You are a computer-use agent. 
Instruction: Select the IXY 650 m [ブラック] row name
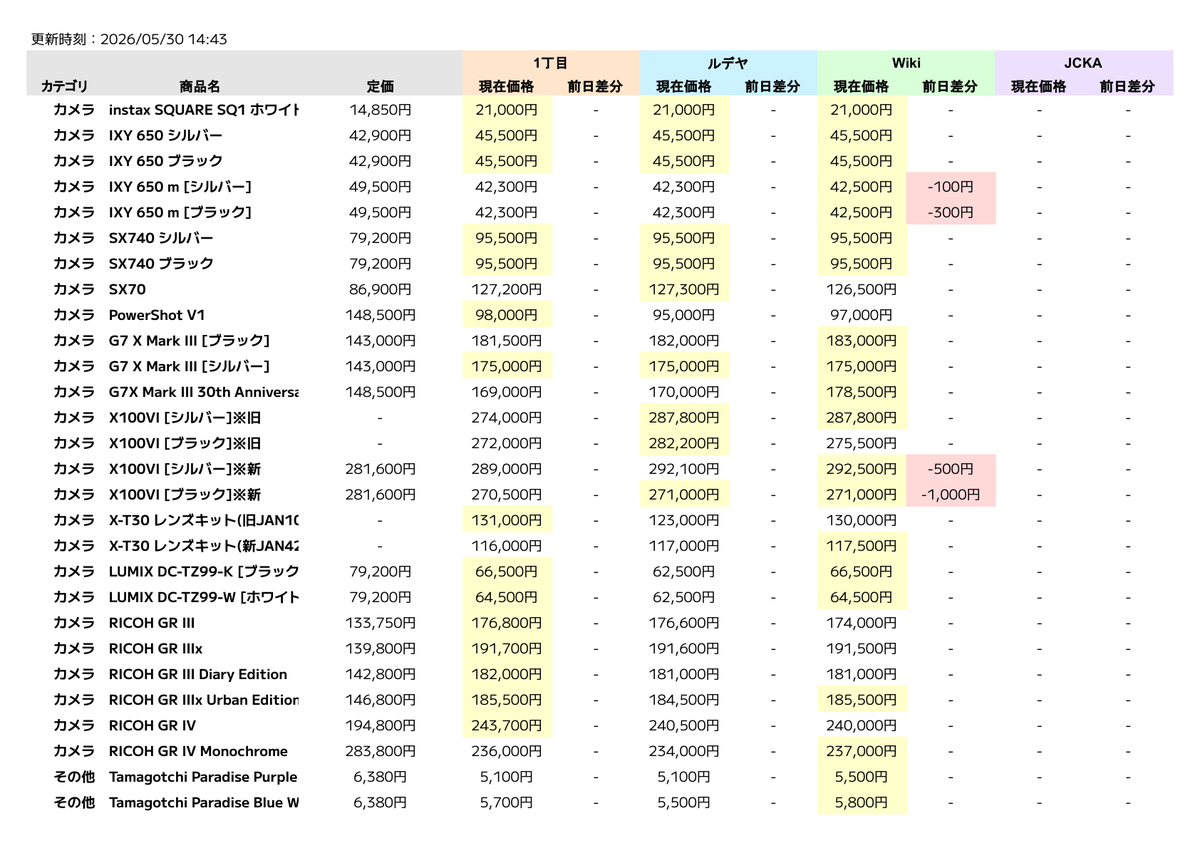pos(180,212)
